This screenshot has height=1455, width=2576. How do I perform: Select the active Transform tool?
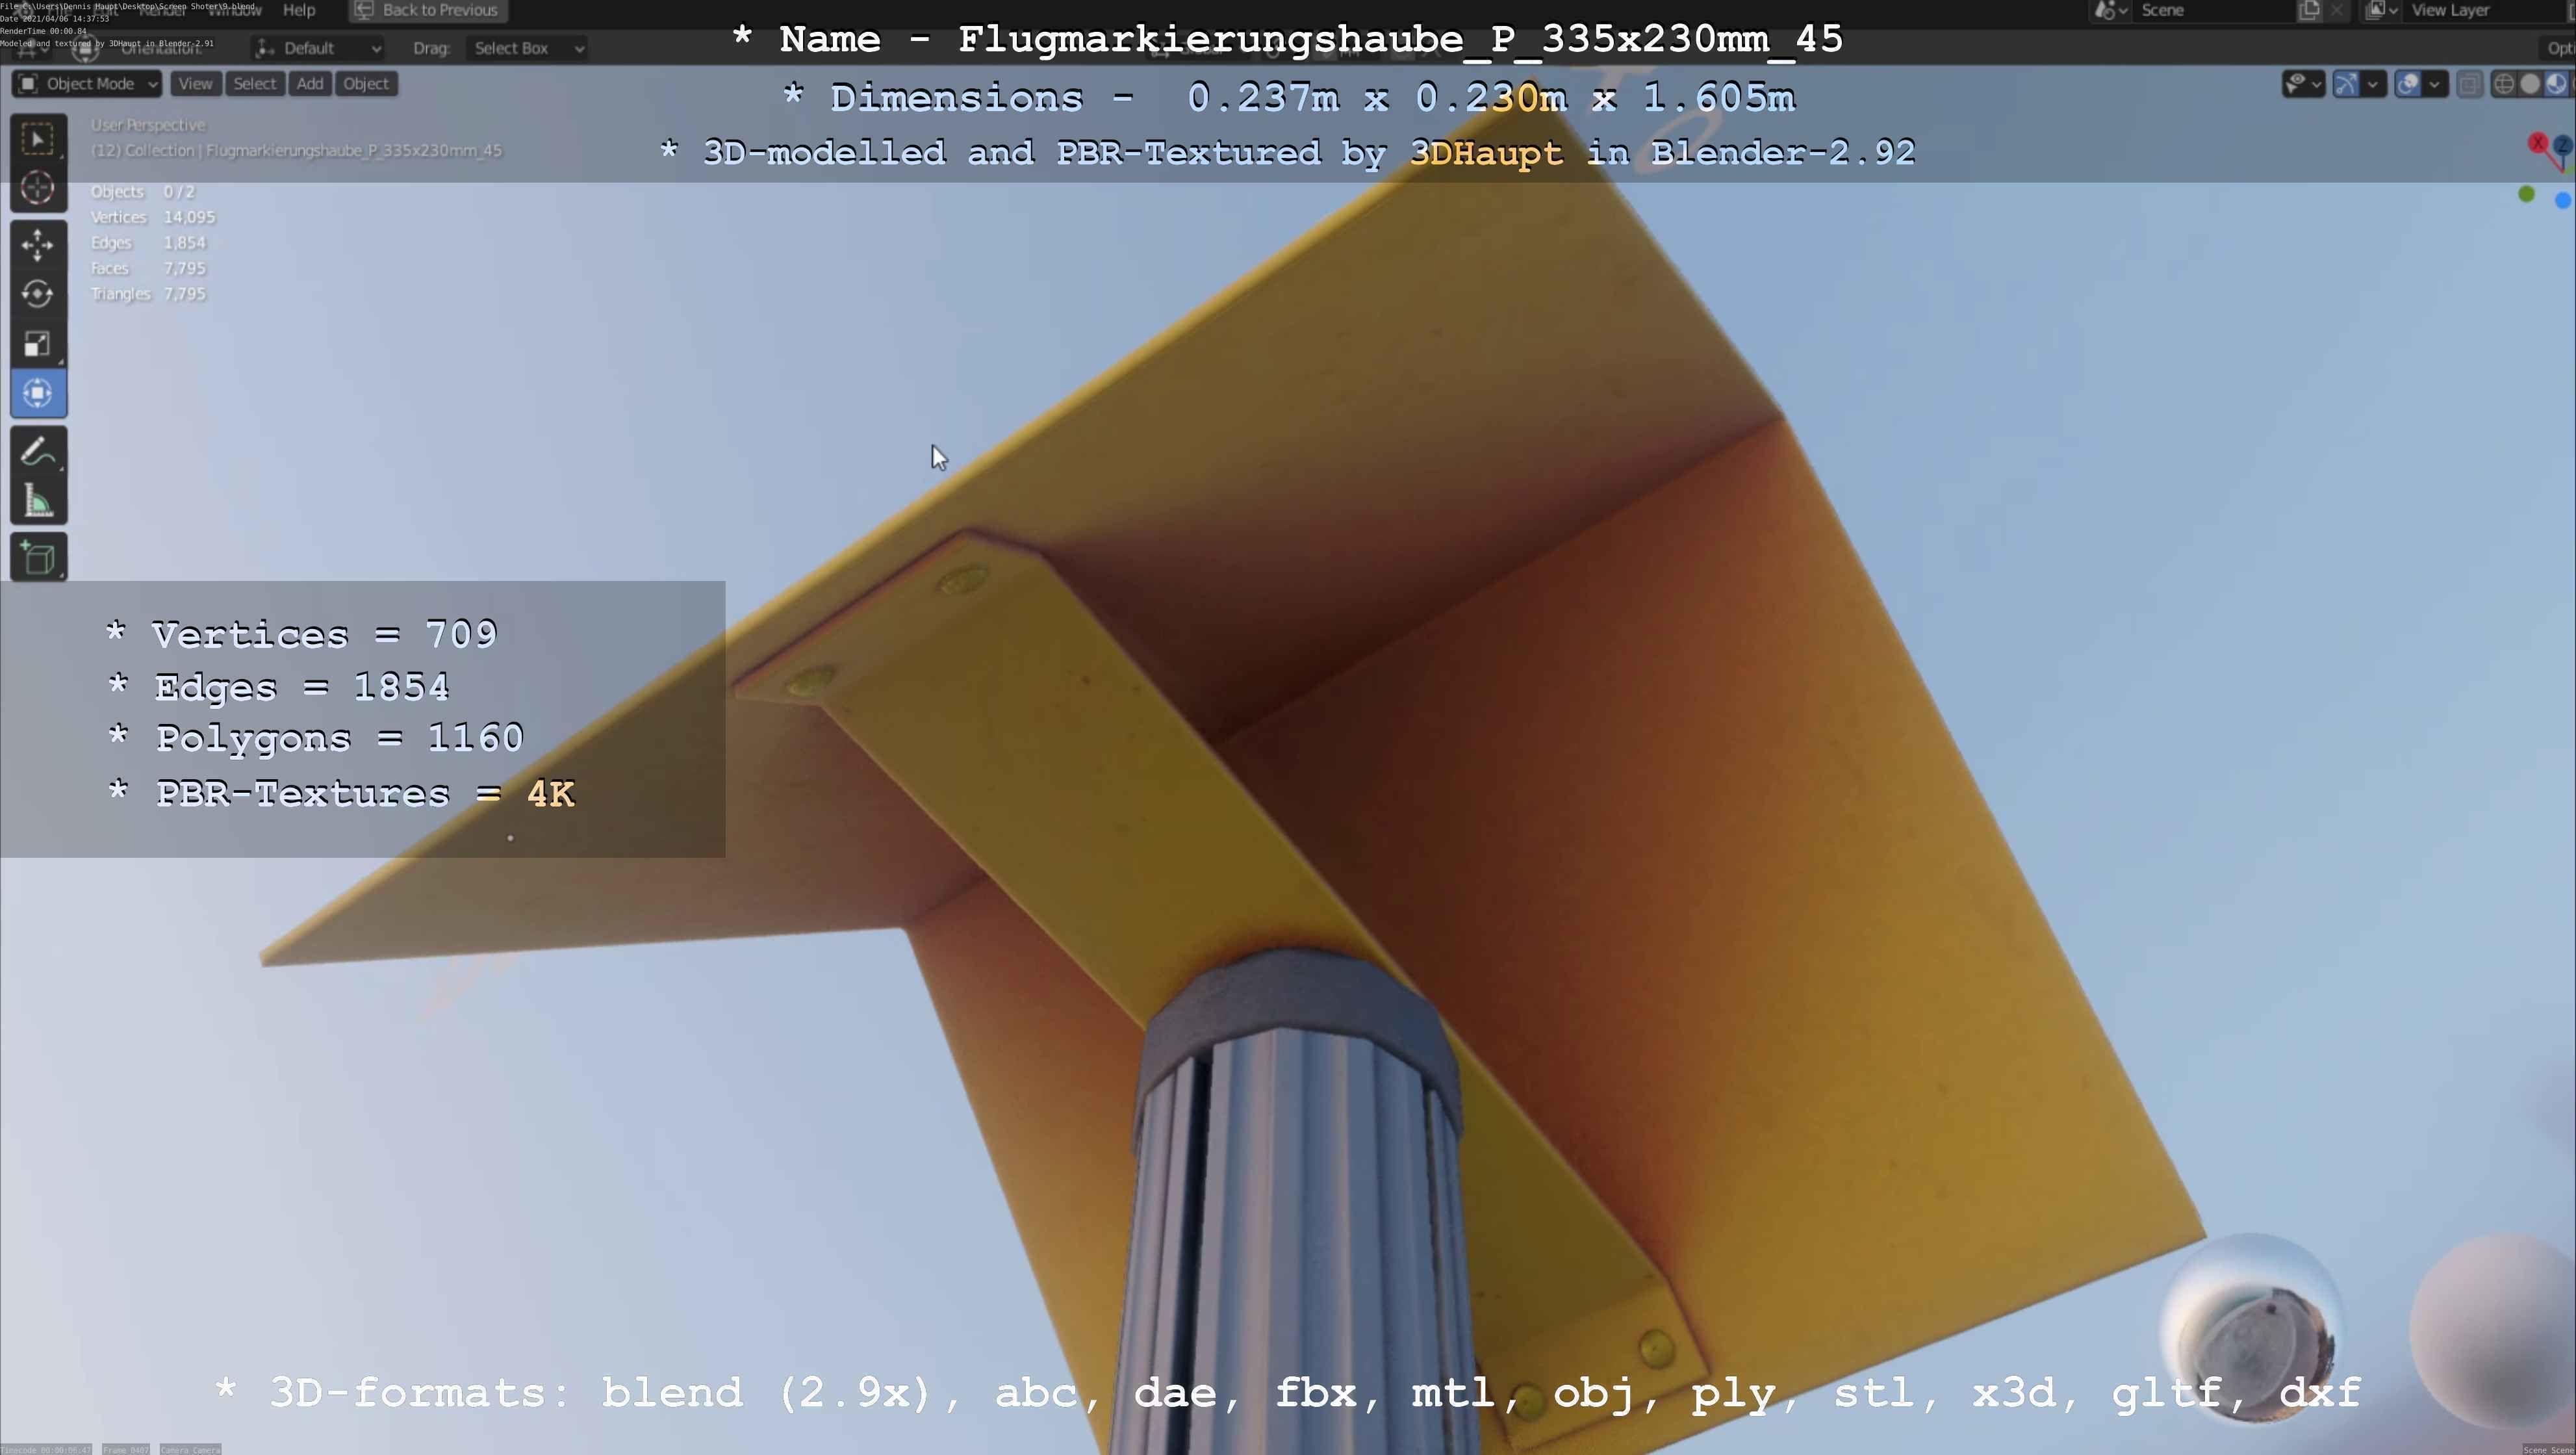(x=38, y=394)
